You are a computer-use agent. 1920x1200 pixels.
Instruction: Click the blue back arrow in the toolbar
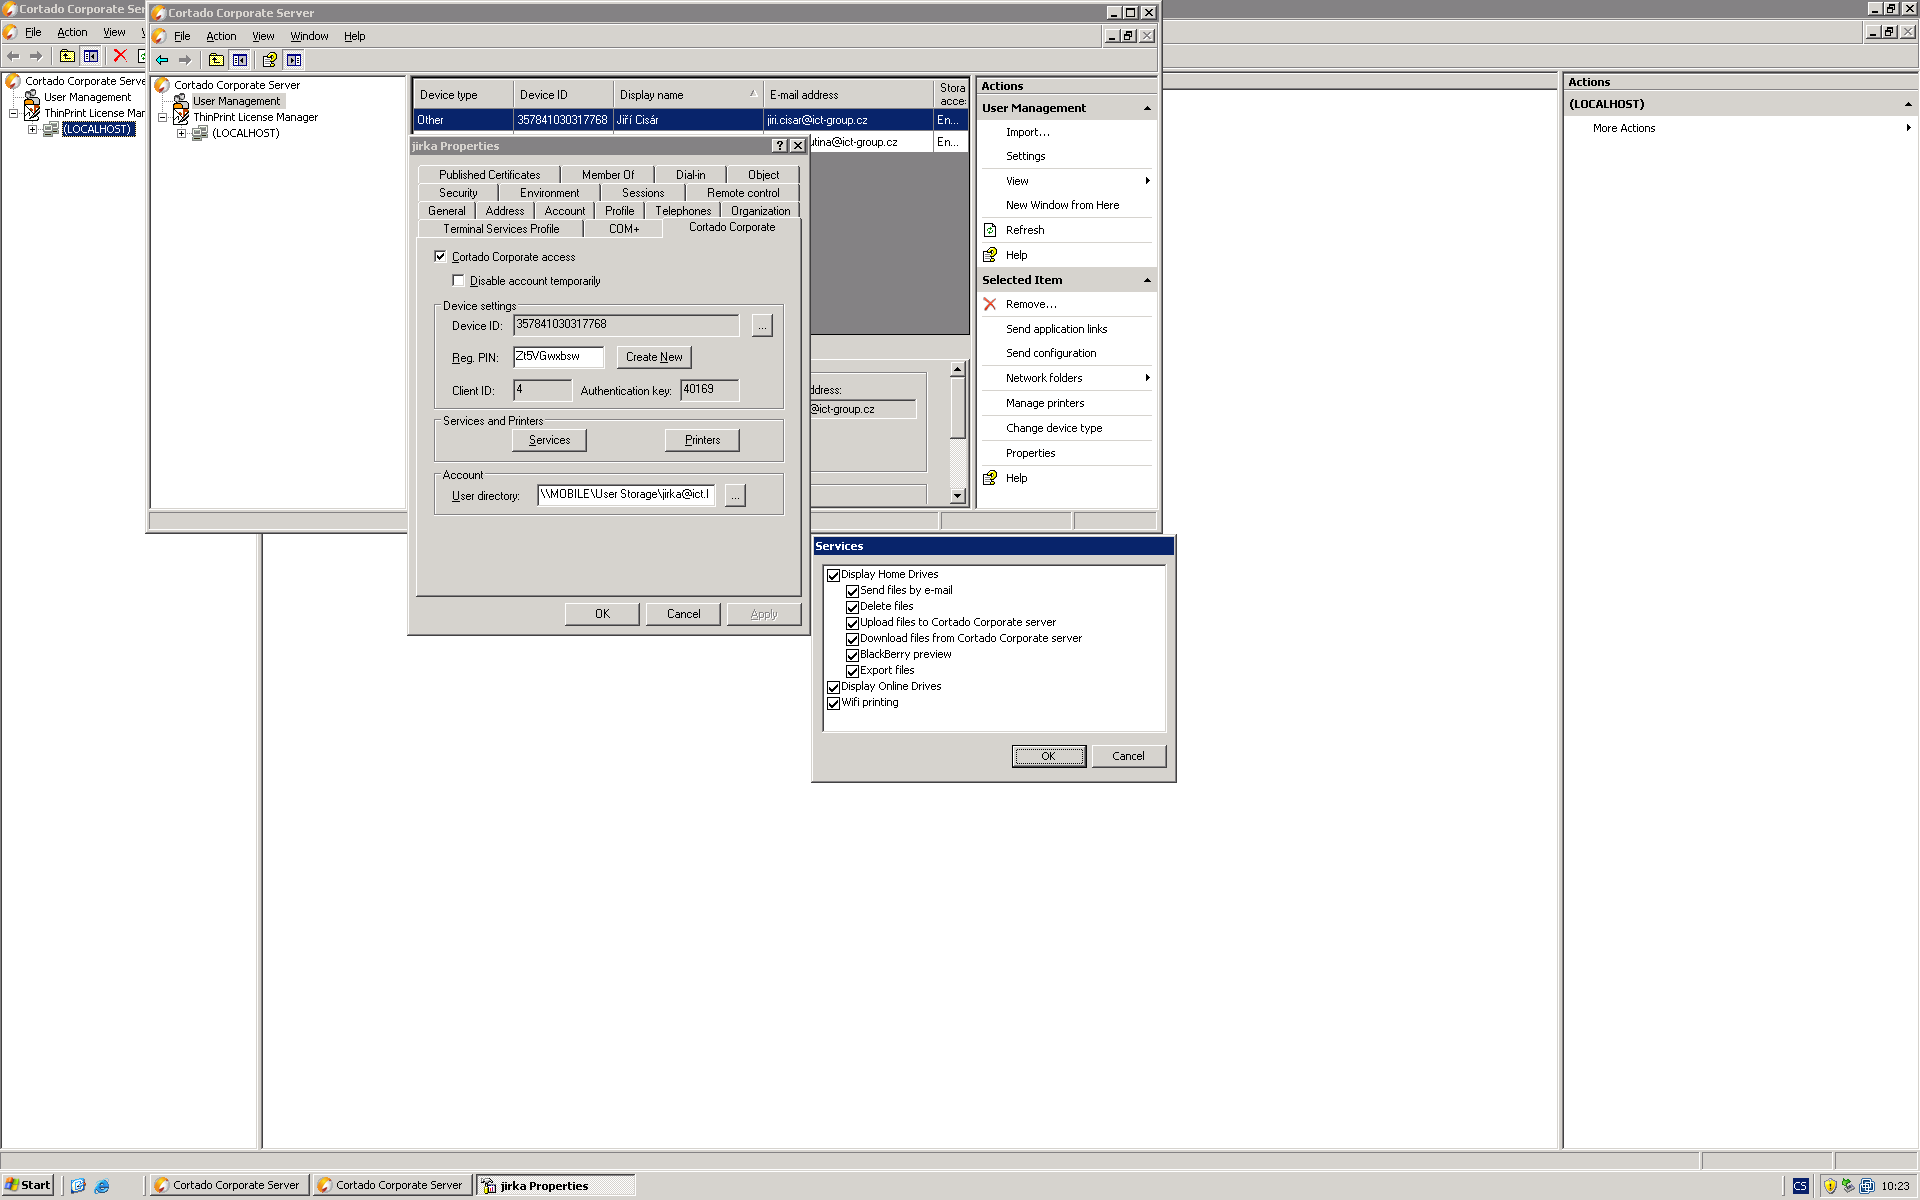point(162,60)
